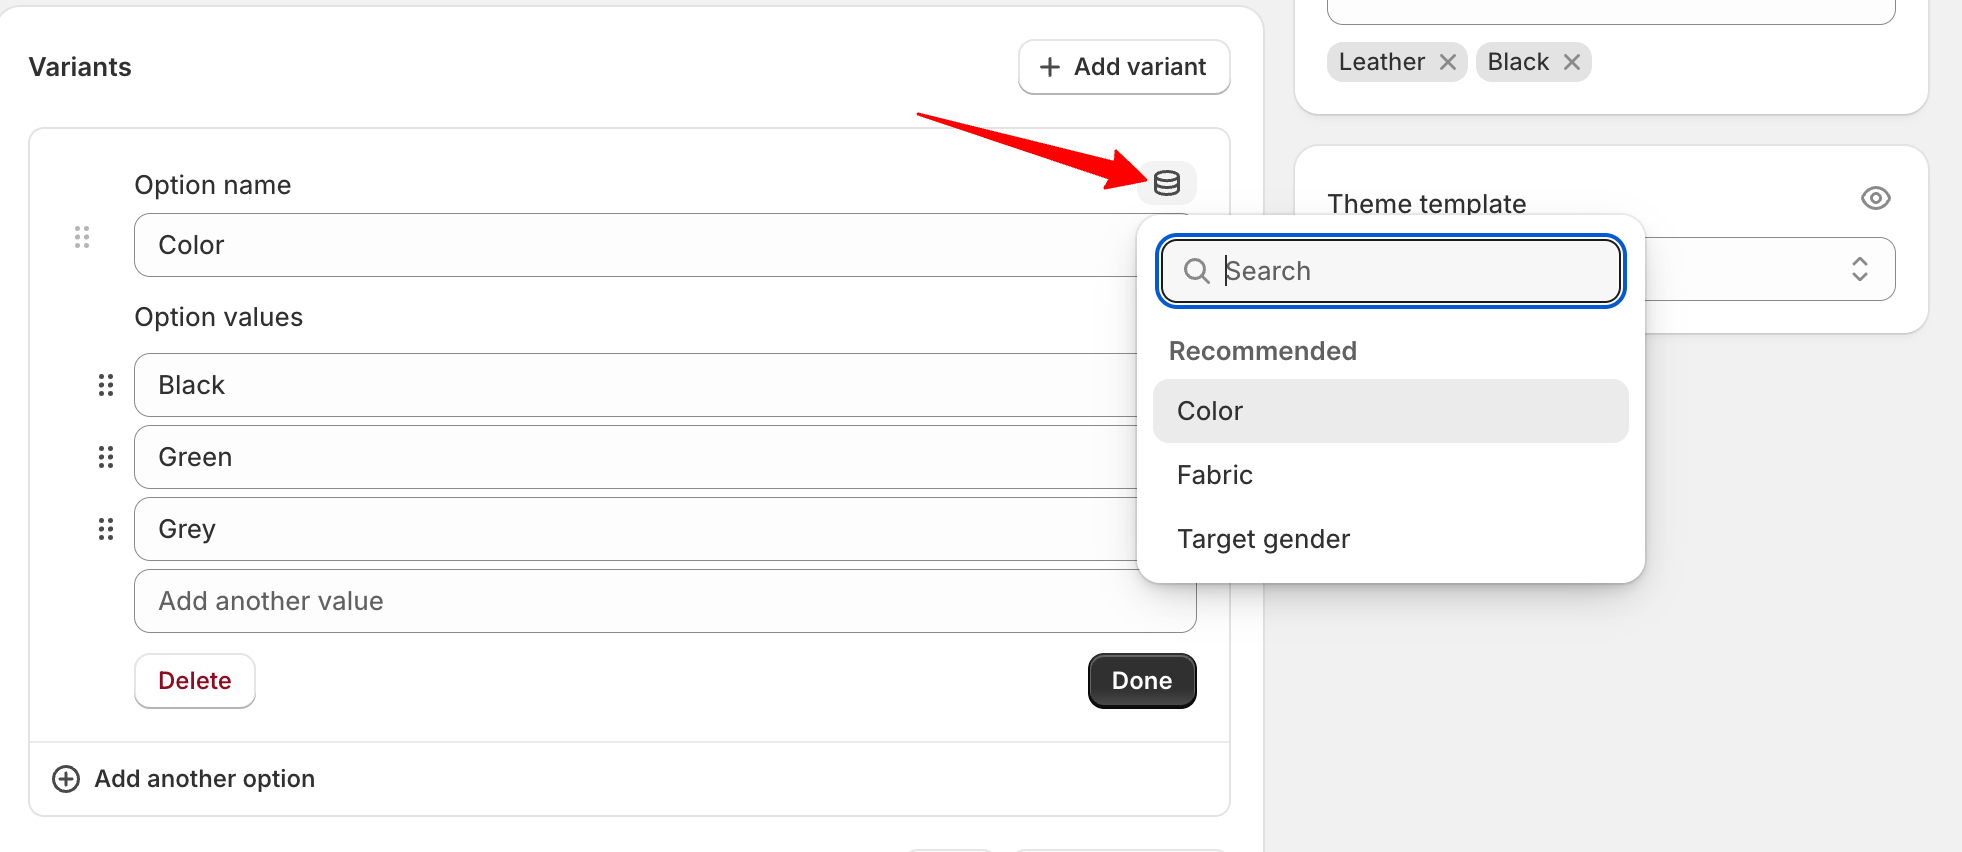Click the drag handle next to Black value
The height and width of the screenshot is (852, 1962).
(106, 385)
